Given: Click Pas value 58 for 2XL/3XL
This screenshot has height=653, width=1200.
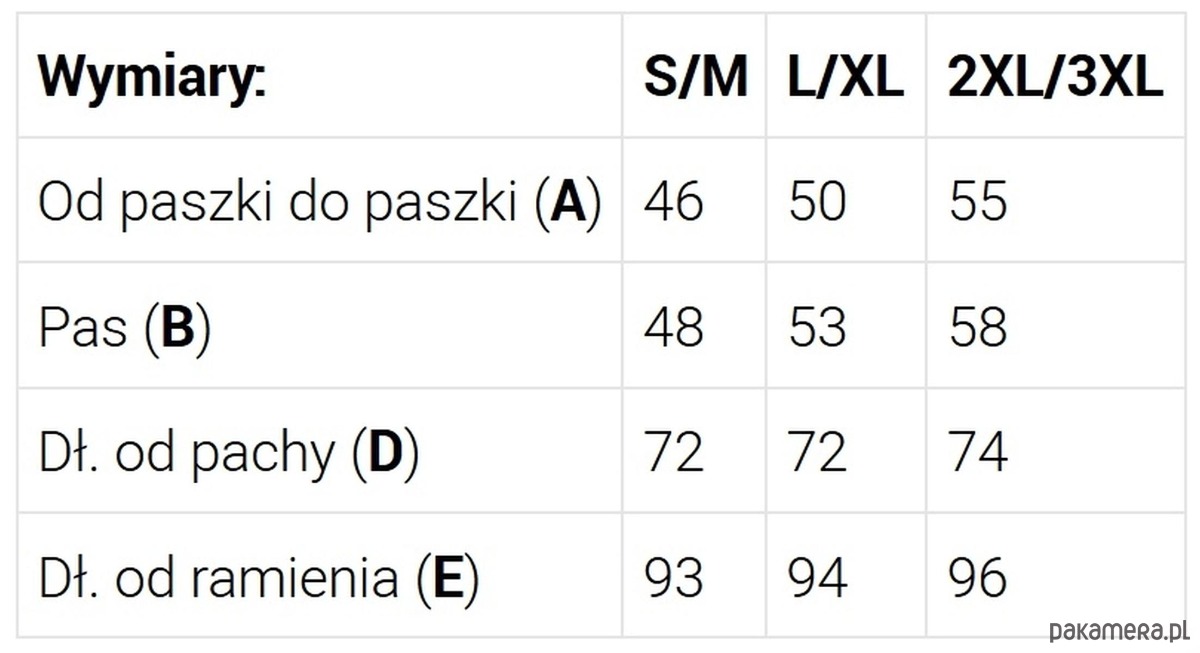Looking at the screenshot, I should (x=978, y=327).
